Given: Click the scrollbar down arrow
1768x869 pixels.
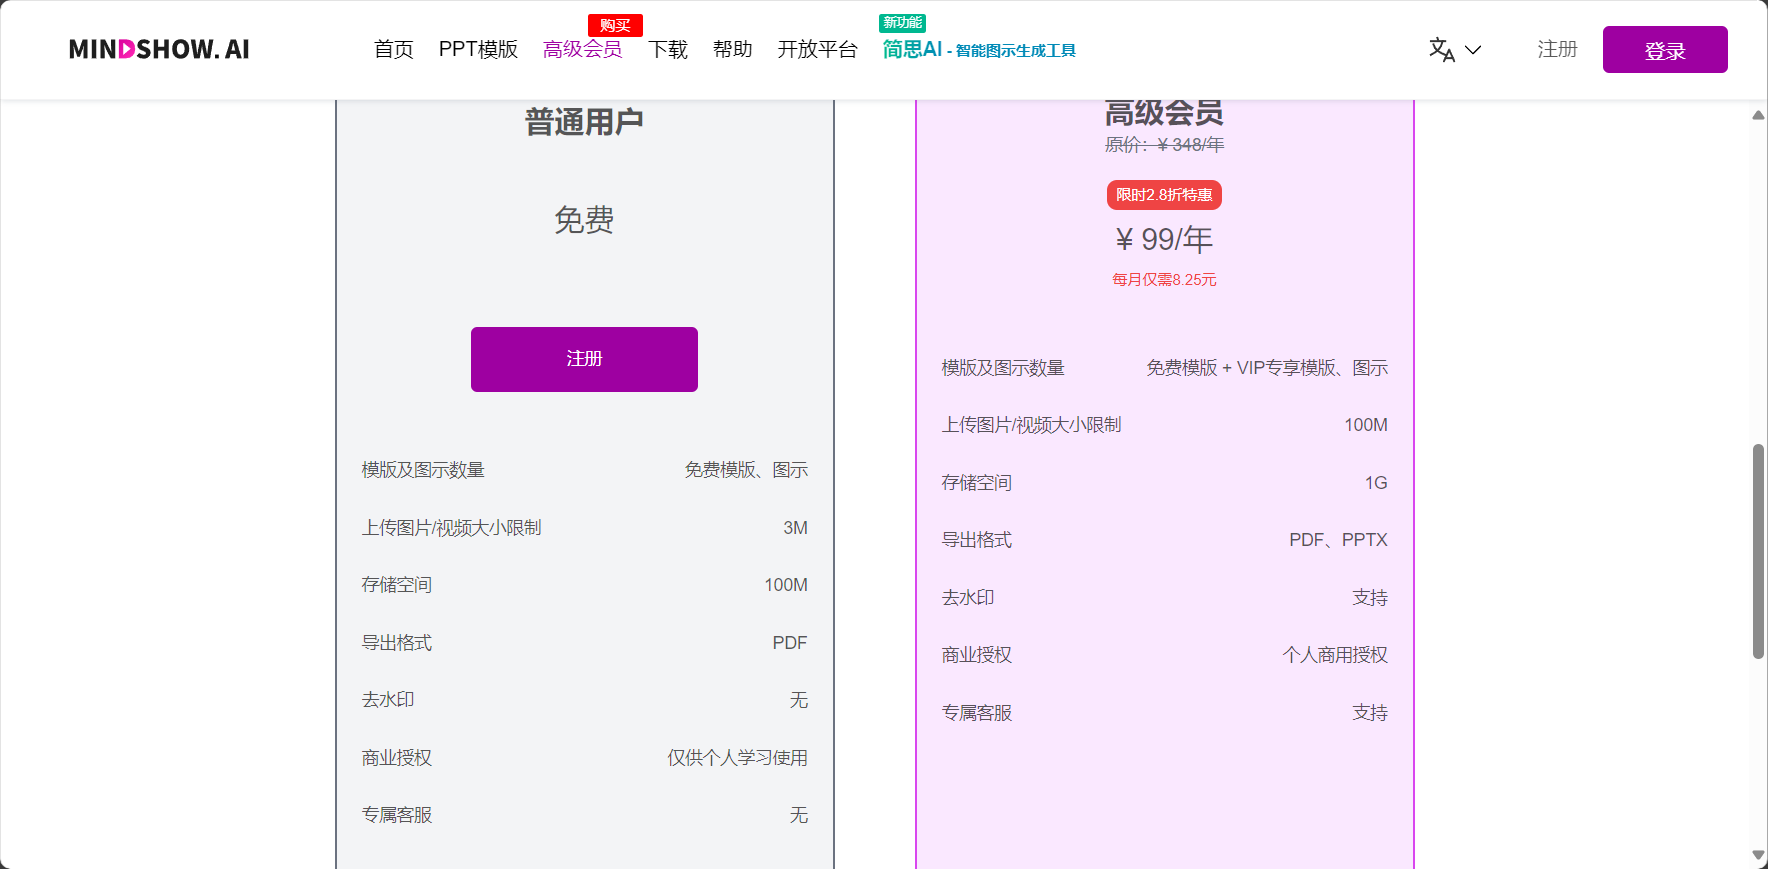Looking at the screenshot, I should point(1758,855).
